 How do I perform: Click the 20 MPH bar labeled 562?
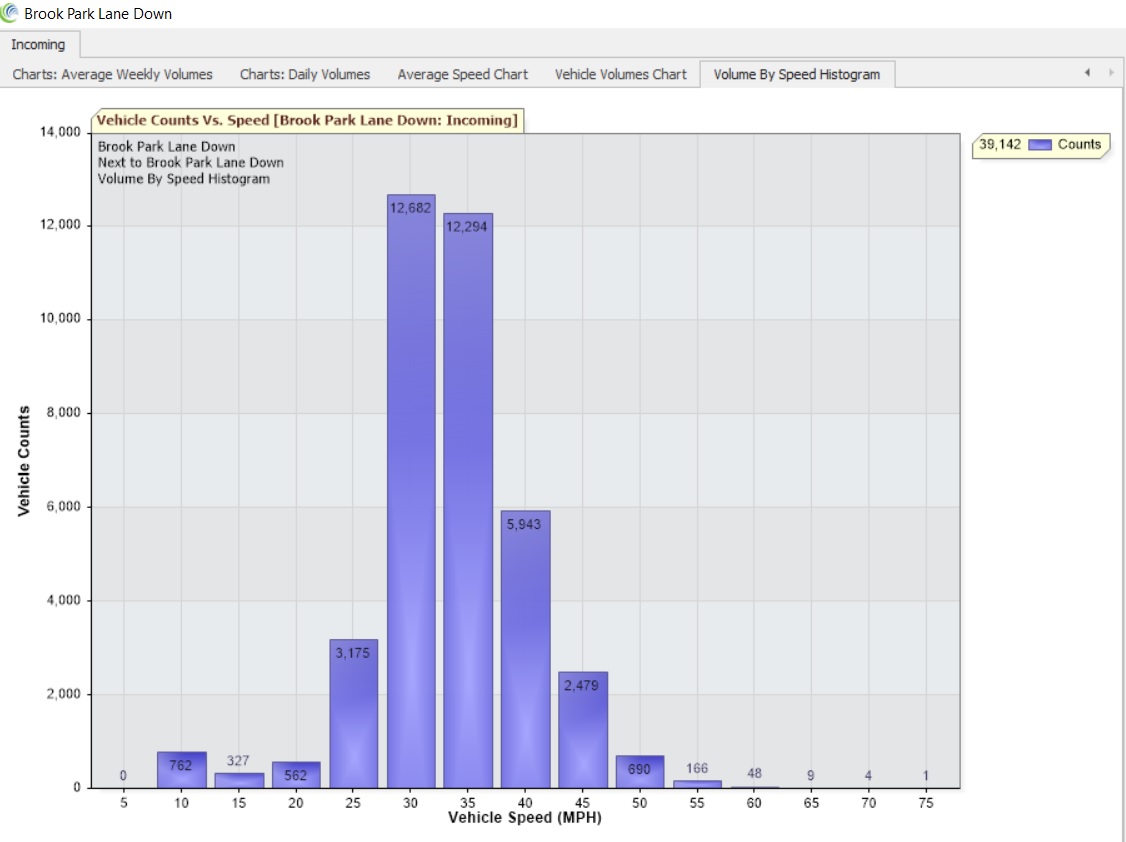coord(296,775)
